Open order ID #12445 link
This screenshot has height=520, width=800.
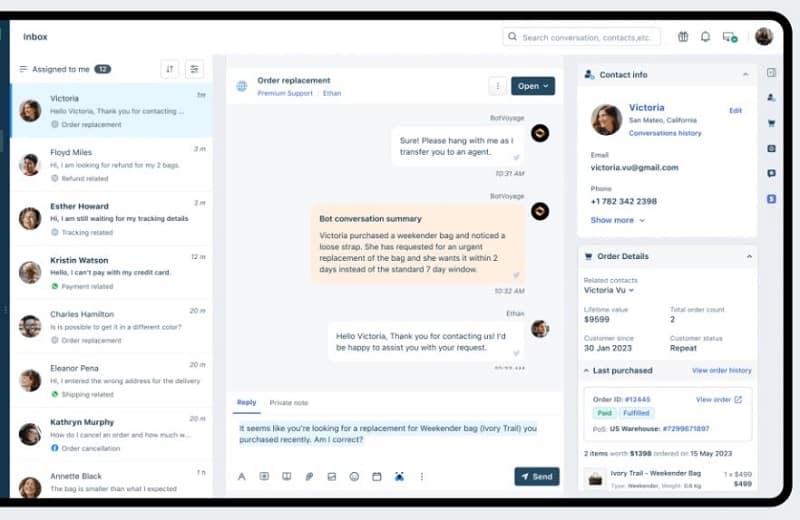click(x=637, y=400)
